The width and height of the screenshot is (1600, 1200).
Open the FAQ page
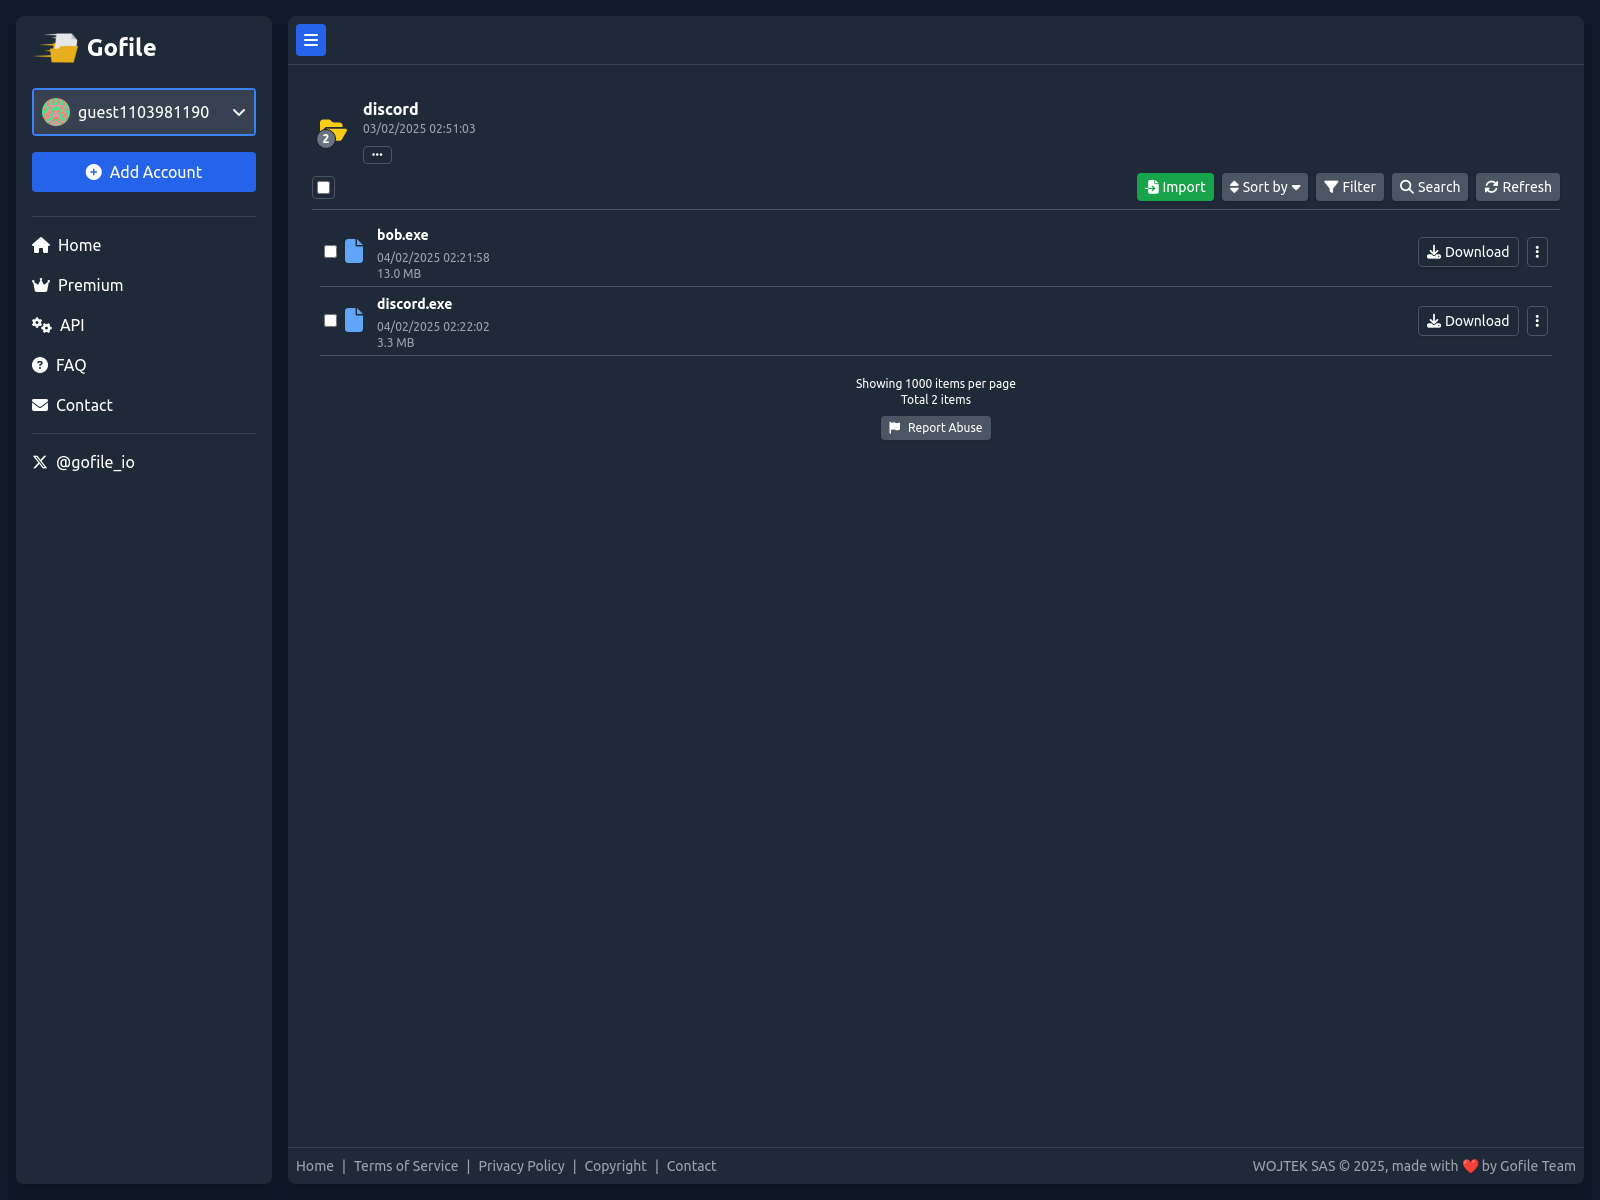pos(59,365)
